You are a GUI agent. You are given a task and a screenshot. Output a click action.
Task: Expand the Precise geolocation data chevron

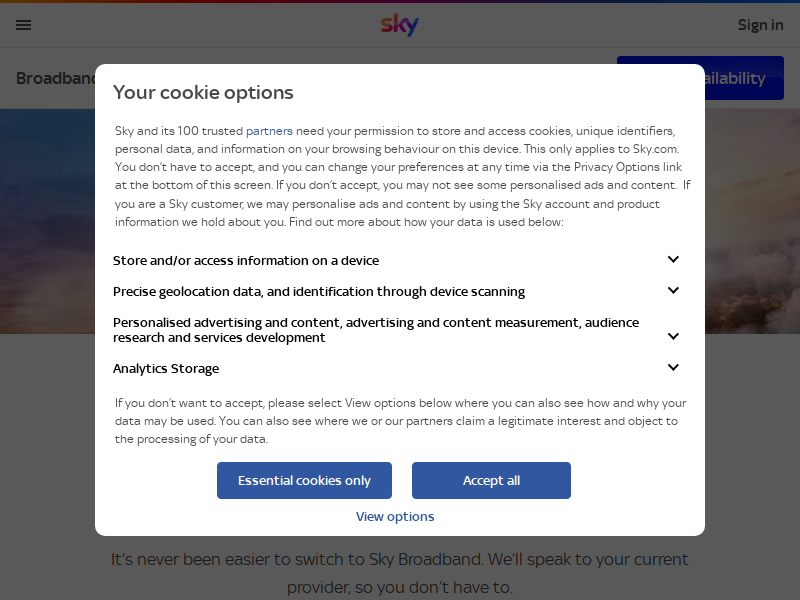(x=673, y=291)
